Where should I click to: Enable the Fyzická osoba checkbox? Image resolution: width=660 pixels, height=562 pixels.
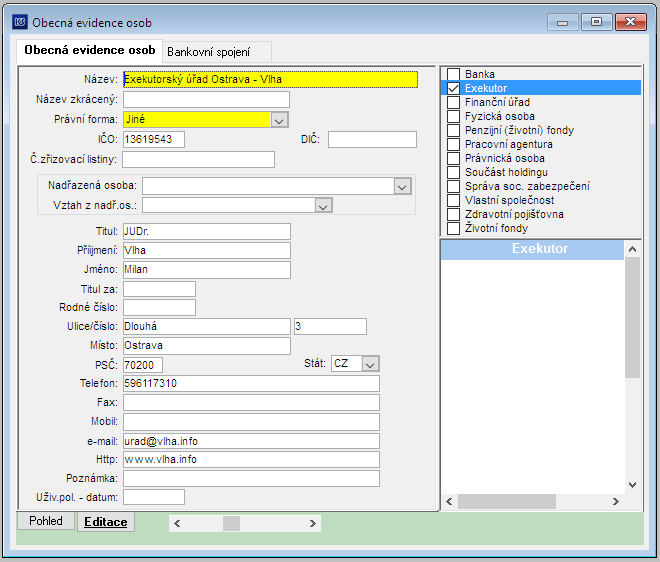coord(453,116)
